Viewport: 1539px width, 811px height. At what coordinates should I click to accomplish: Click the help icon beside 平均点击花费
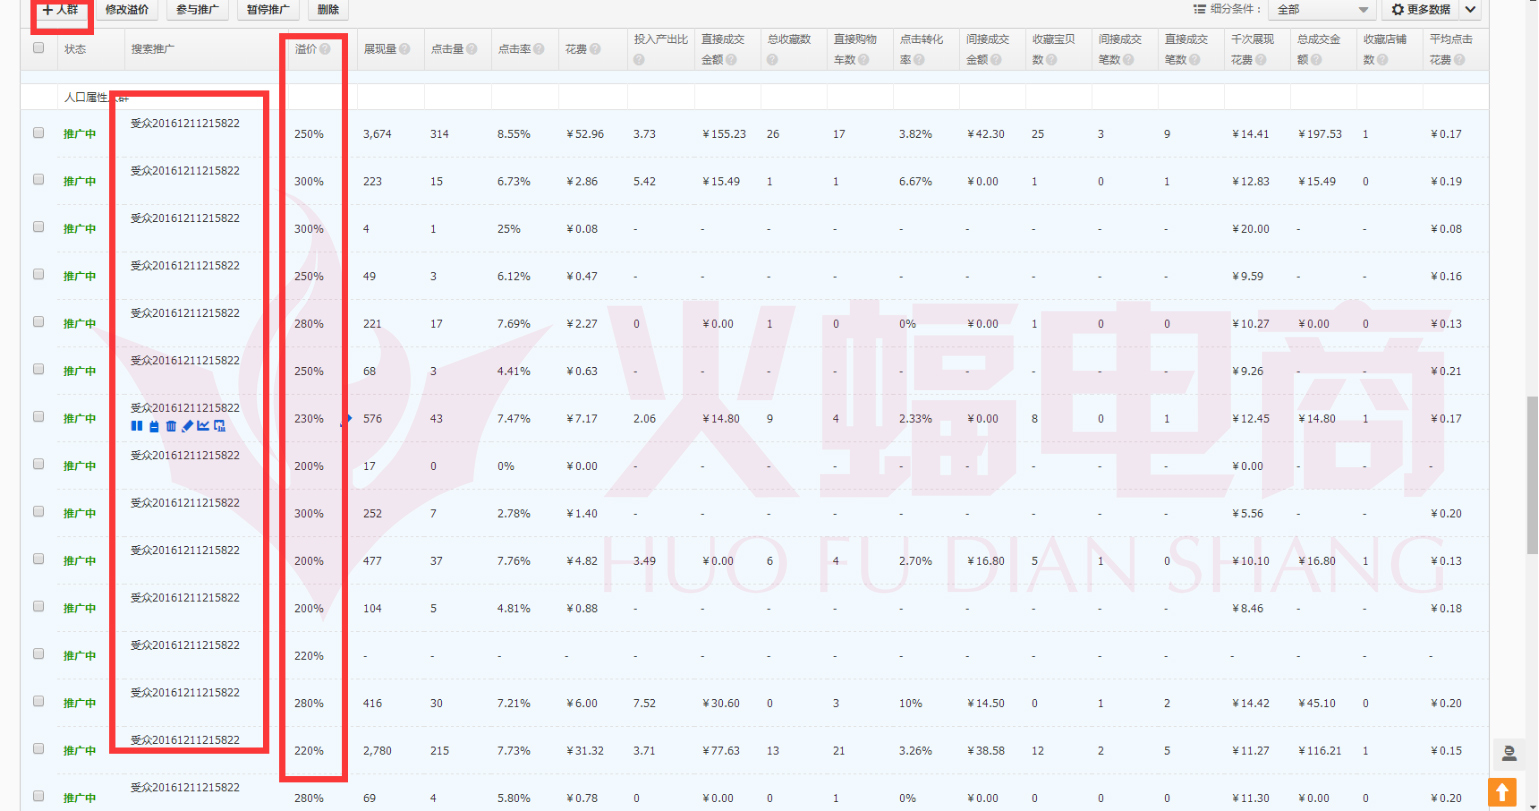tap(1459, 60)
